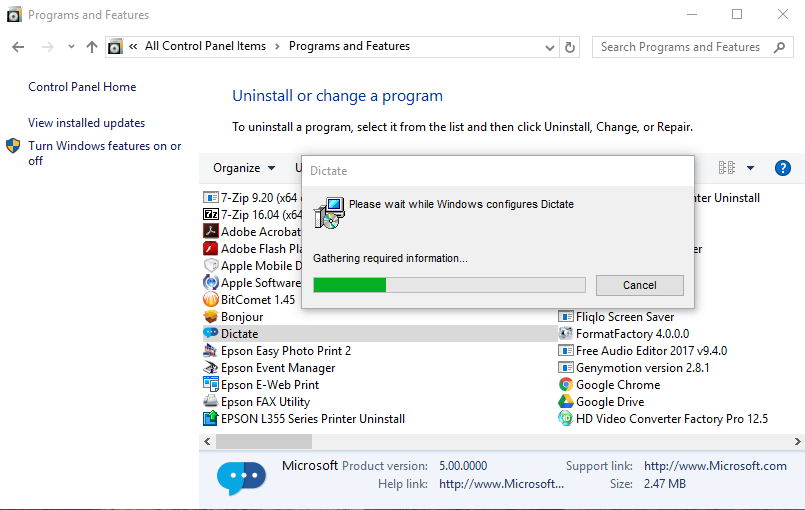
Task: Click the HD Video Converter Factory Pro icon
Action: point(565,418)
